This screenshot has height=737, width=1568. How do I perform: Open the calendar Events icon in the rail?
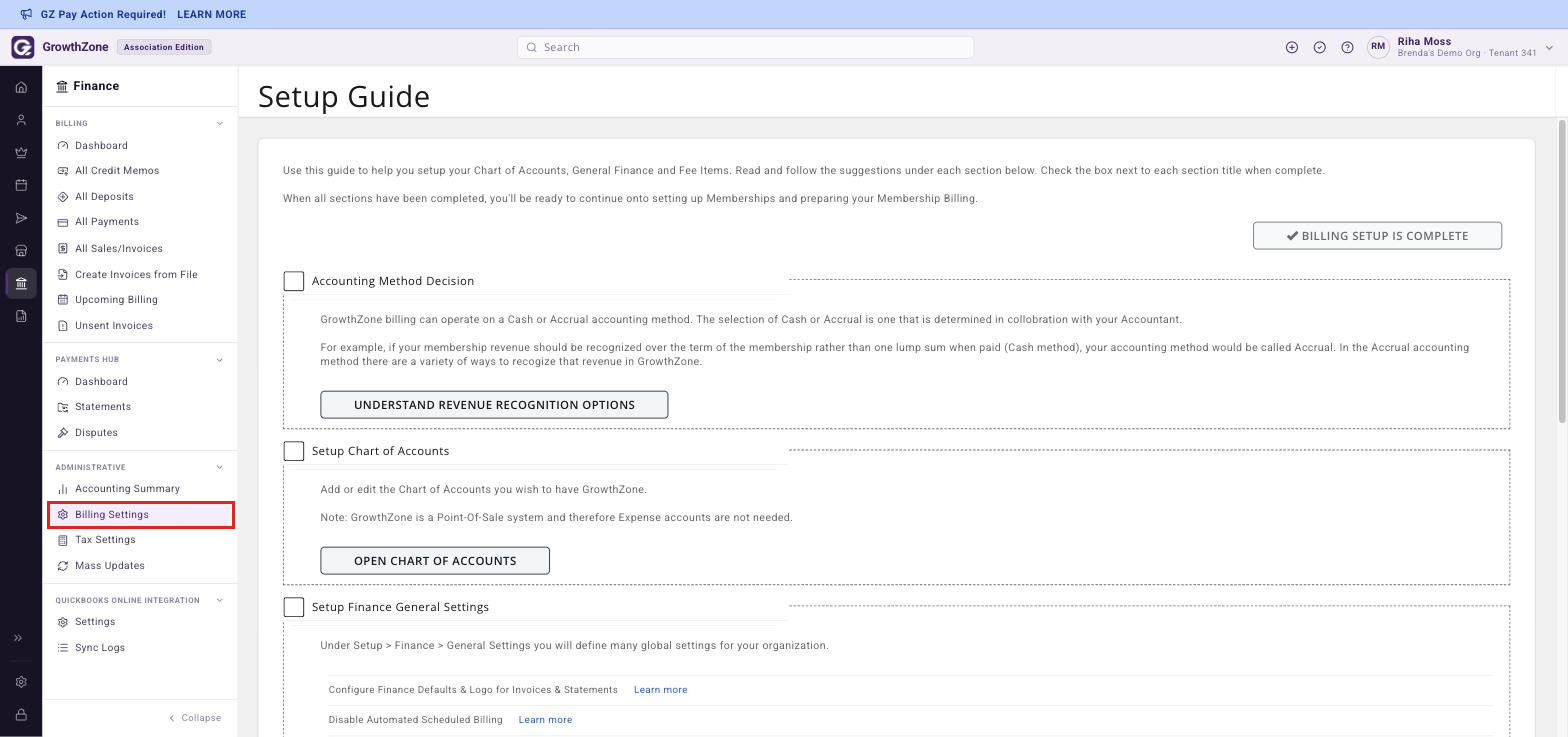coord(21,185)
